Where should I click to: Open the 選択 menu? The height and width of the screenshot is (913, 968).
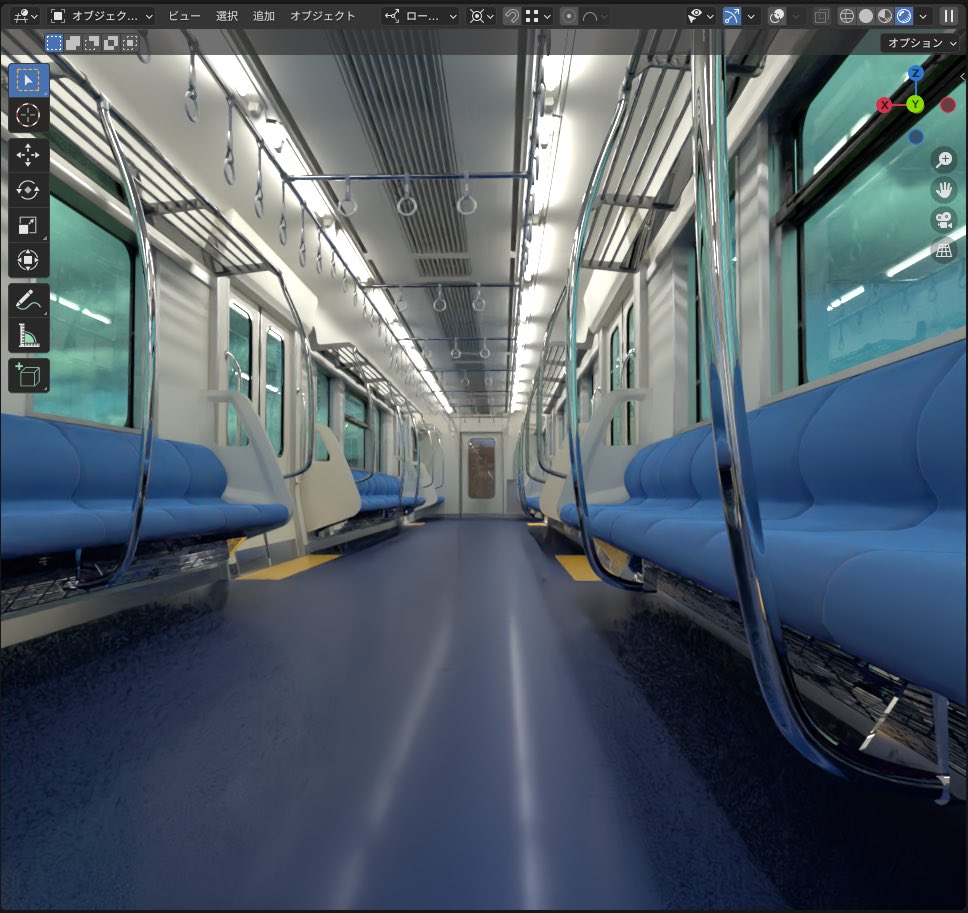(x=227, y=16)
